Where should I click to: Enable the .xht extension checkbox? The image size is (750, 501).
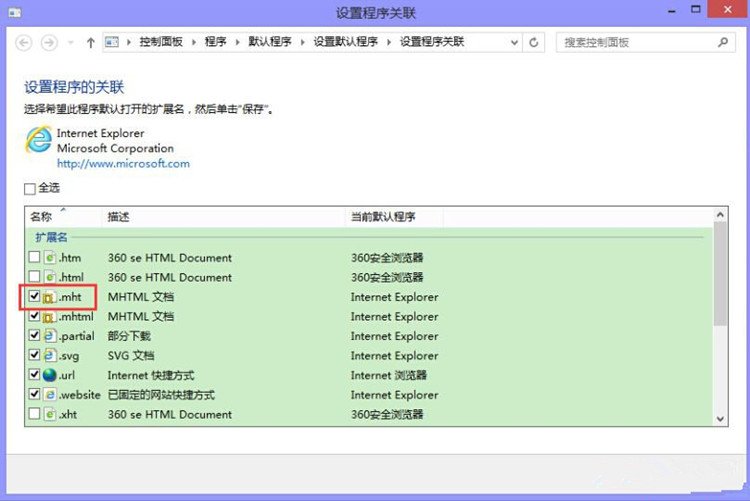pyautogui.click(x=34, y=413)
